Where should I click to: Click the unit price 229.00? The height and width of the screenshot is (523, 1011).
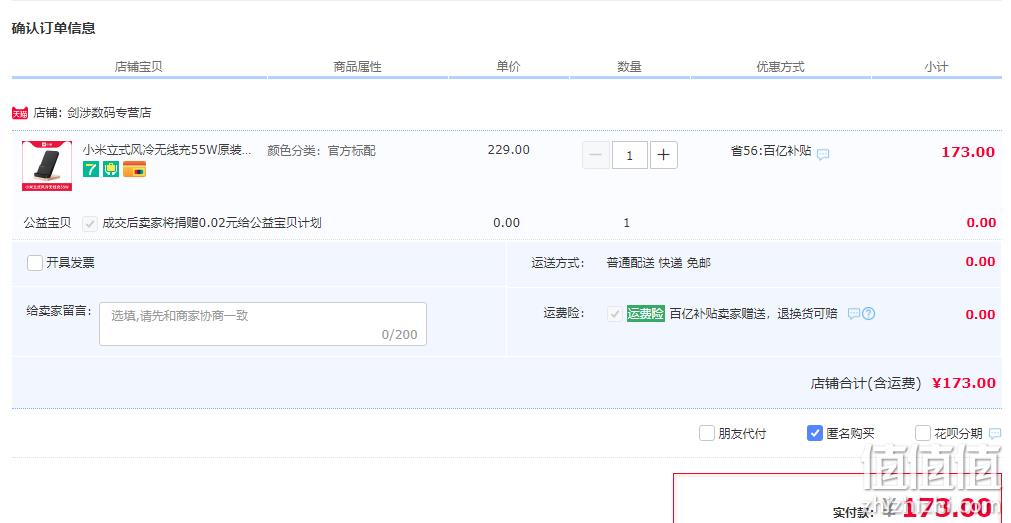pyautogui.click(x=509, y=150)
